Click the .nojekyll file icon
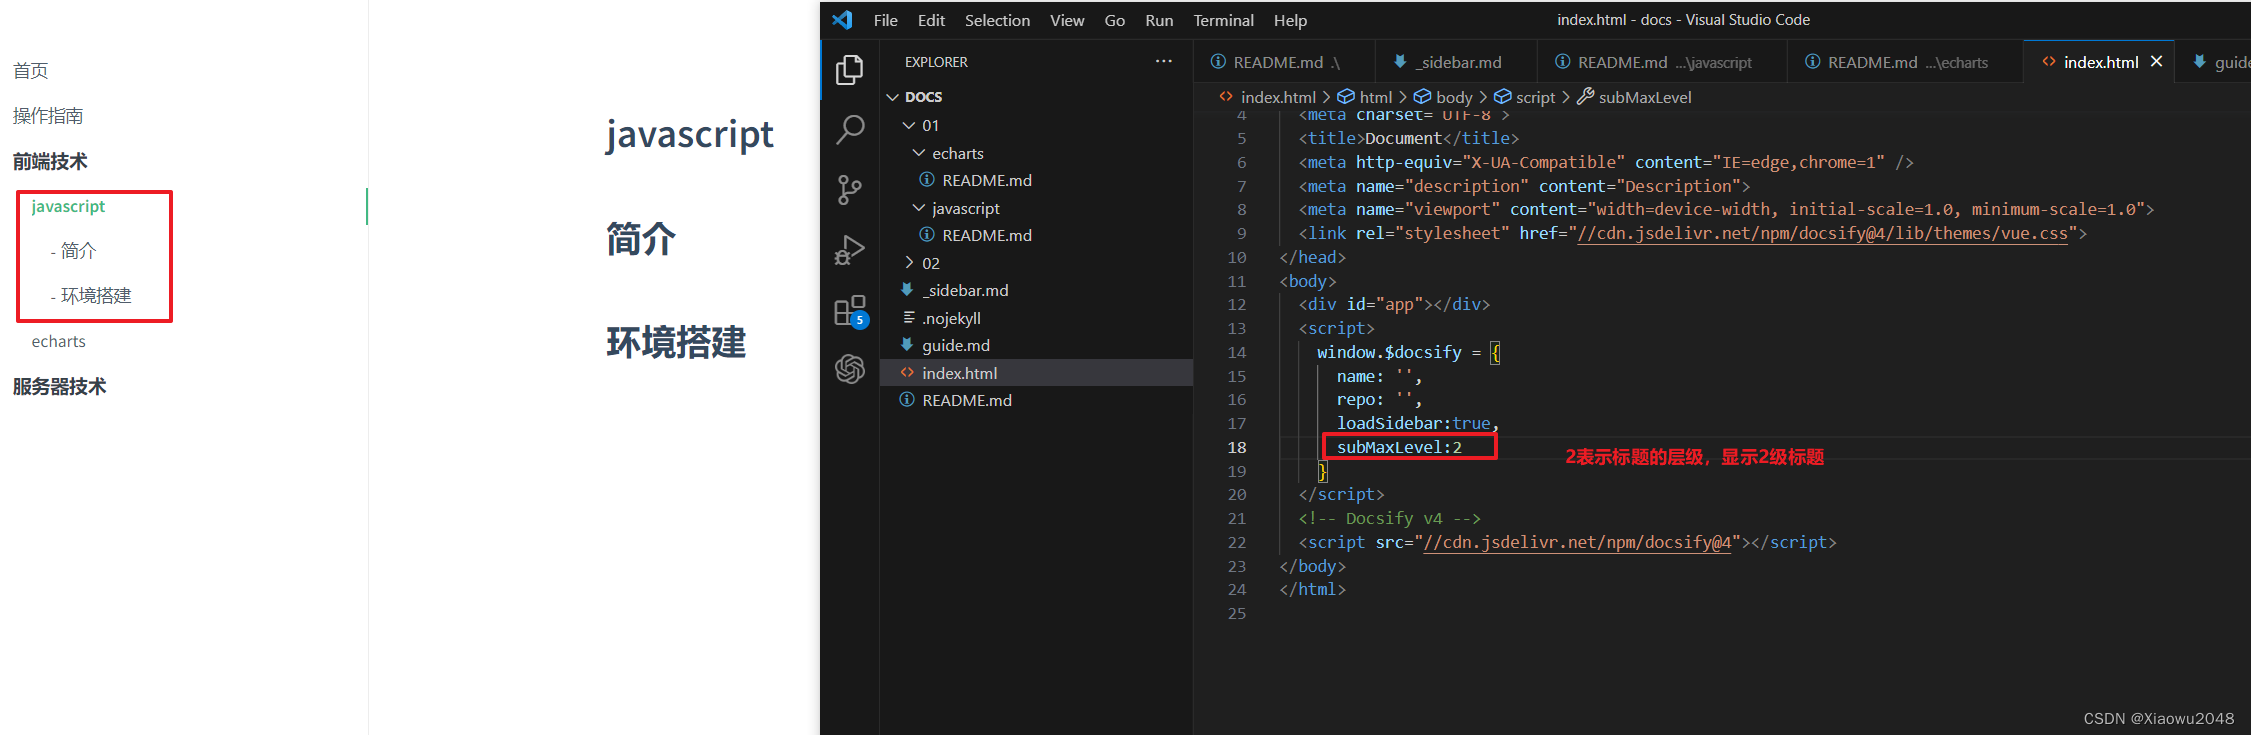This screenshot has height=735, width=2251. pos(909,318)
